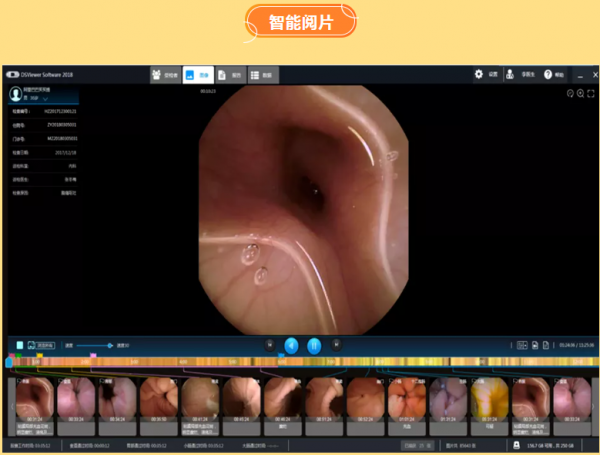Open the settings gear icon

click(479, 74)
